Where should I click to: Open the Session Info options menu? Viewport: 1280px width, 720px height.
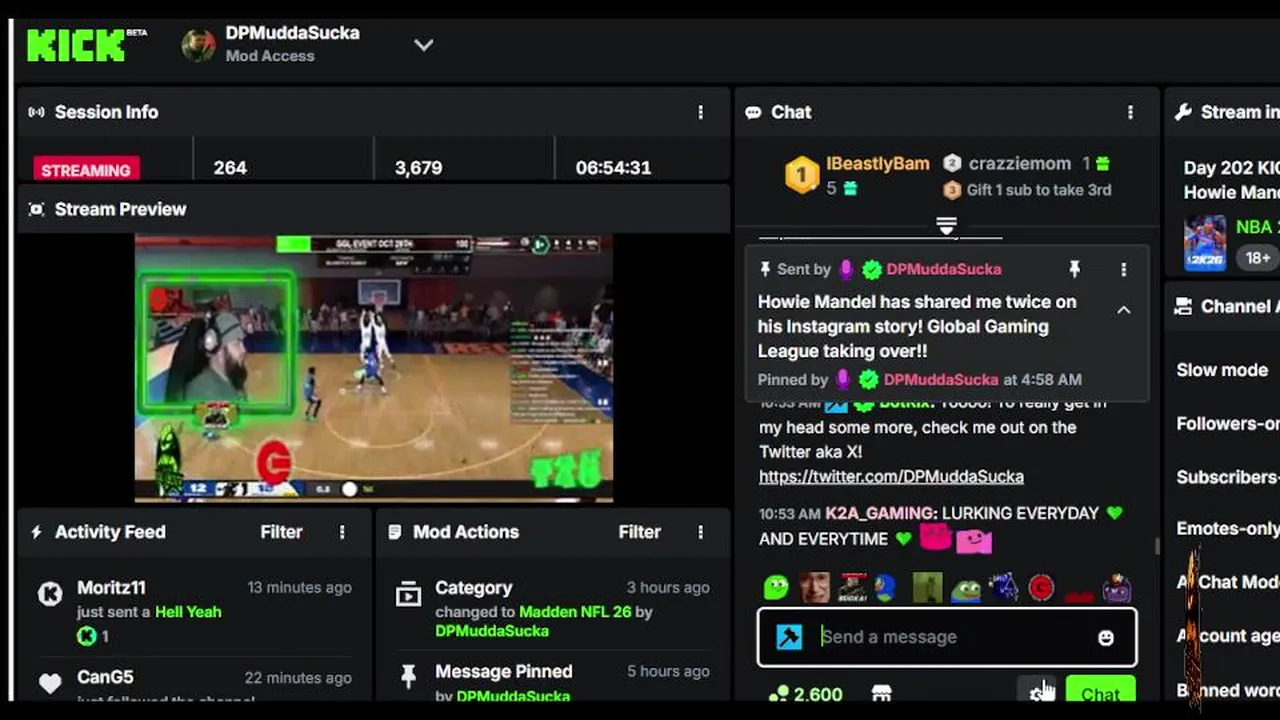pos(700,112)
